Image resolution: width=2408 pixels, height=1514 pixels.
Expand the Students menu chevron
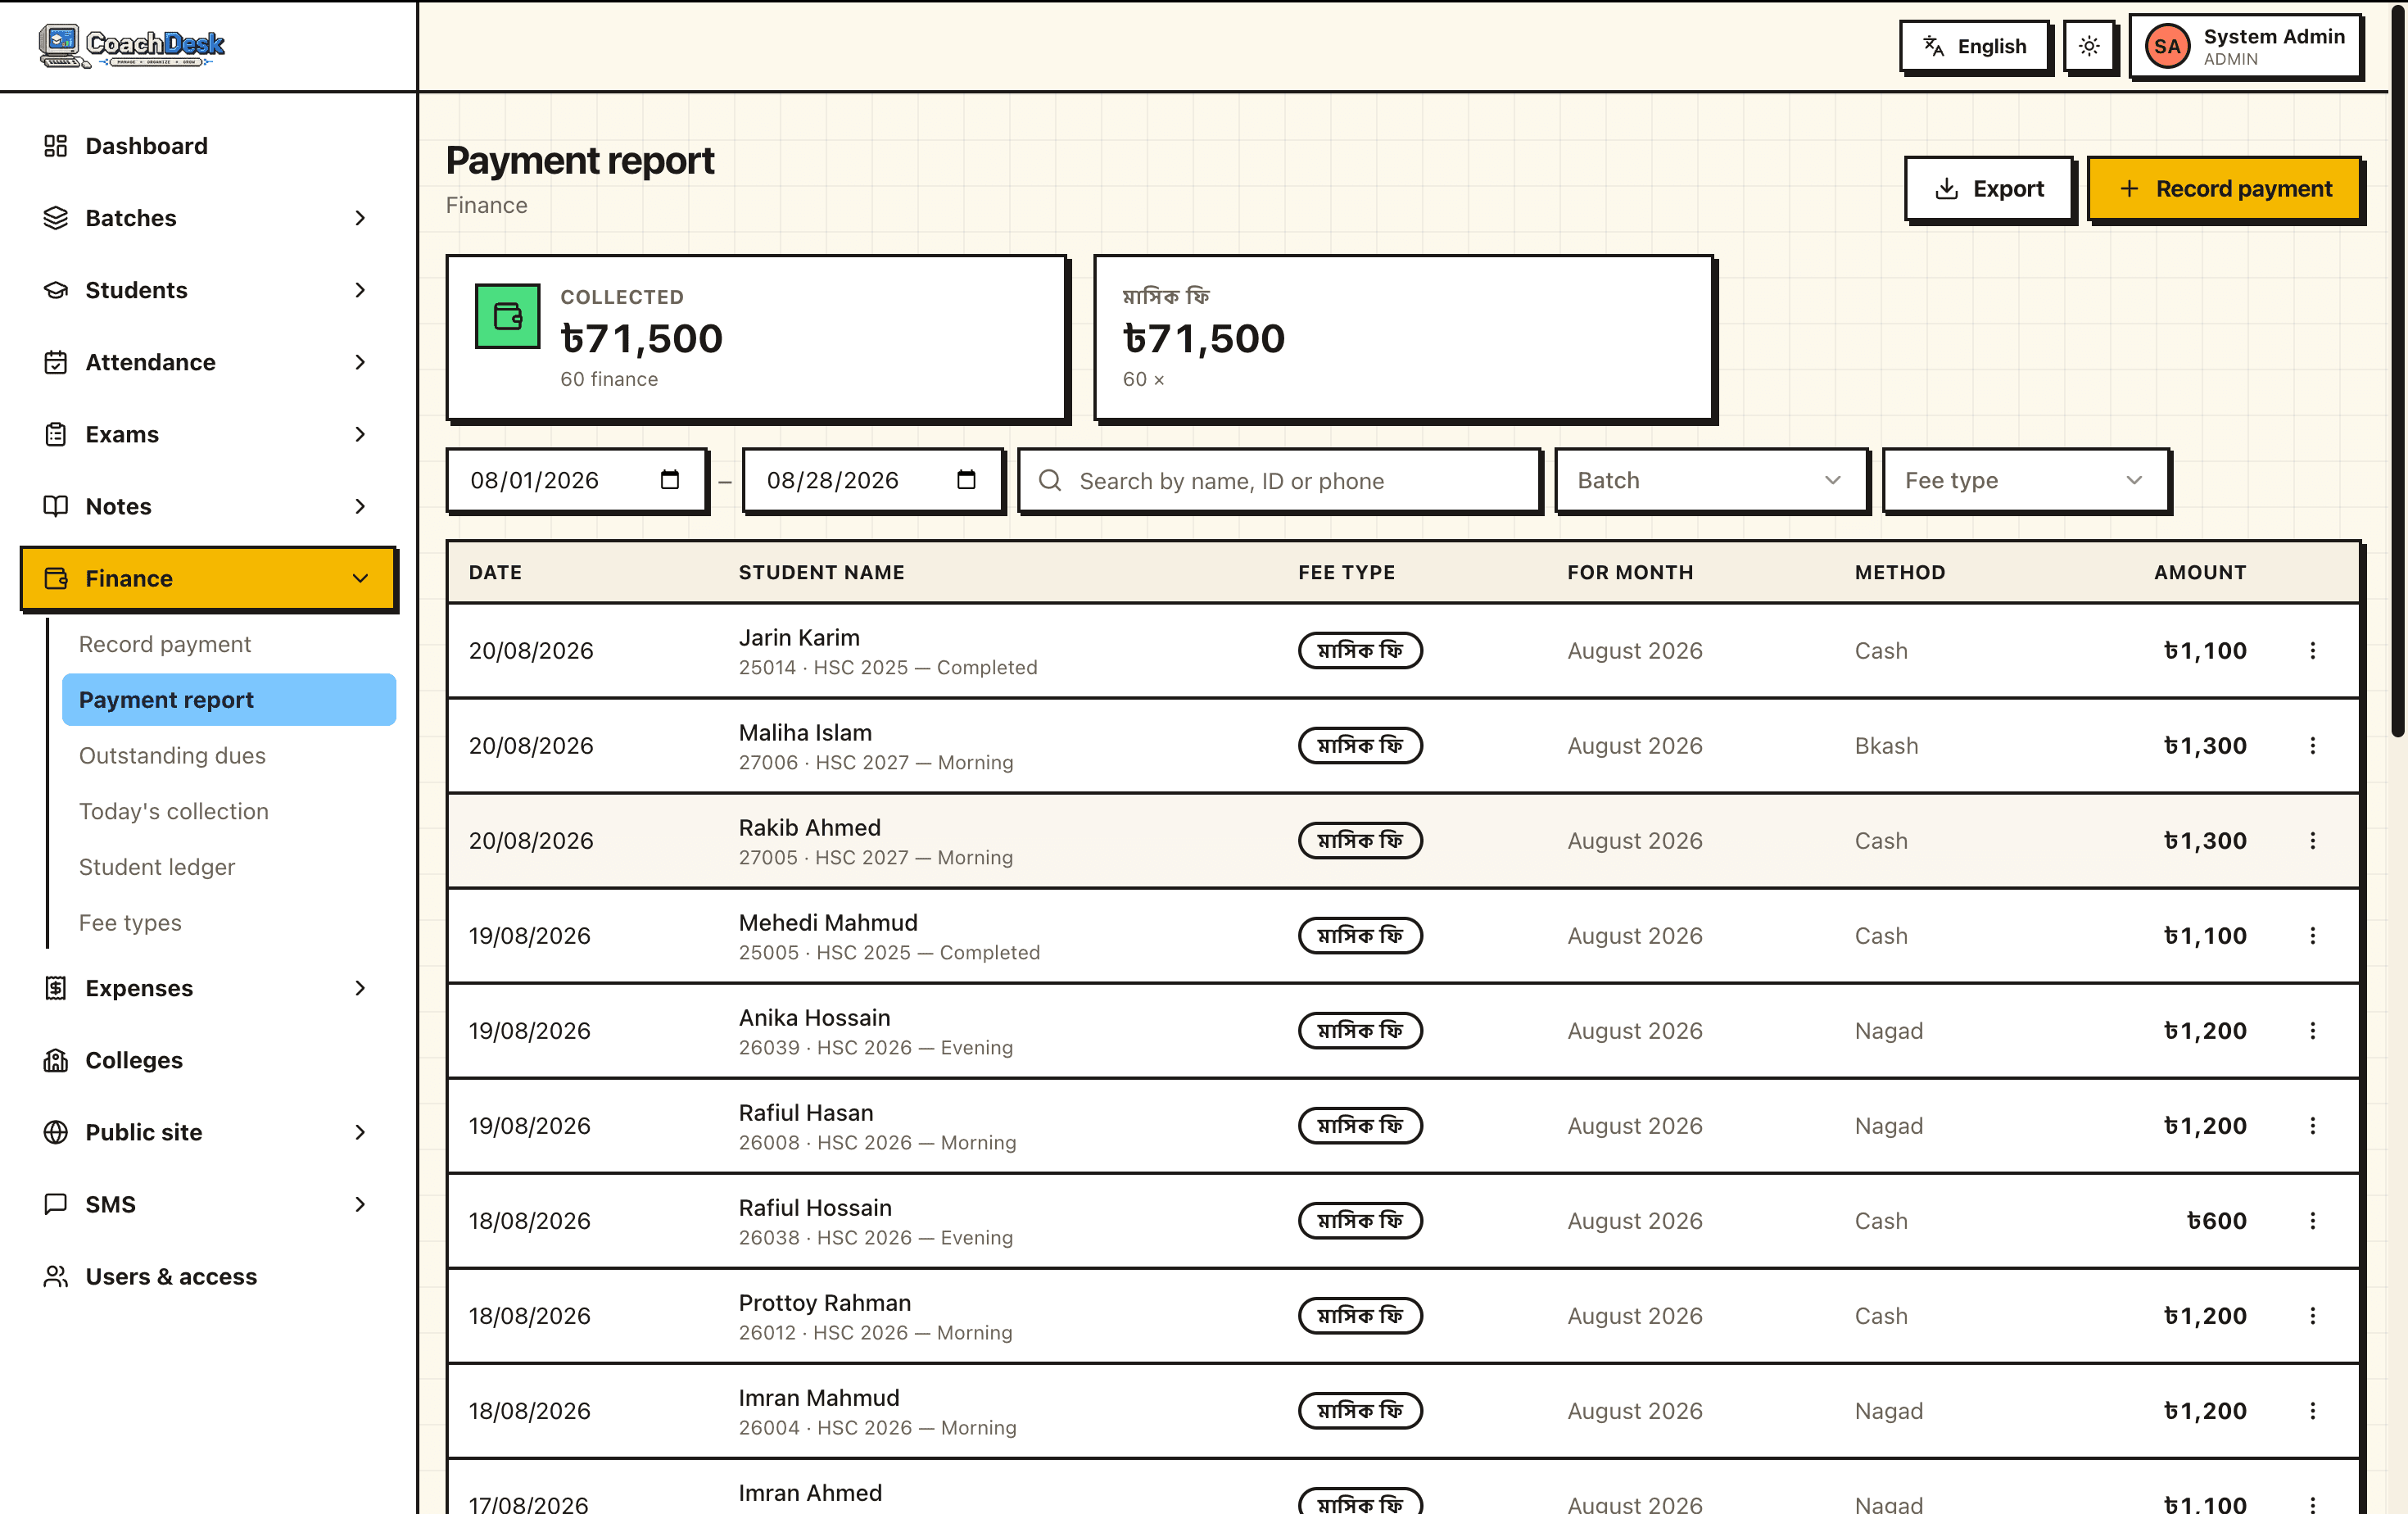[x=360, y=290]
